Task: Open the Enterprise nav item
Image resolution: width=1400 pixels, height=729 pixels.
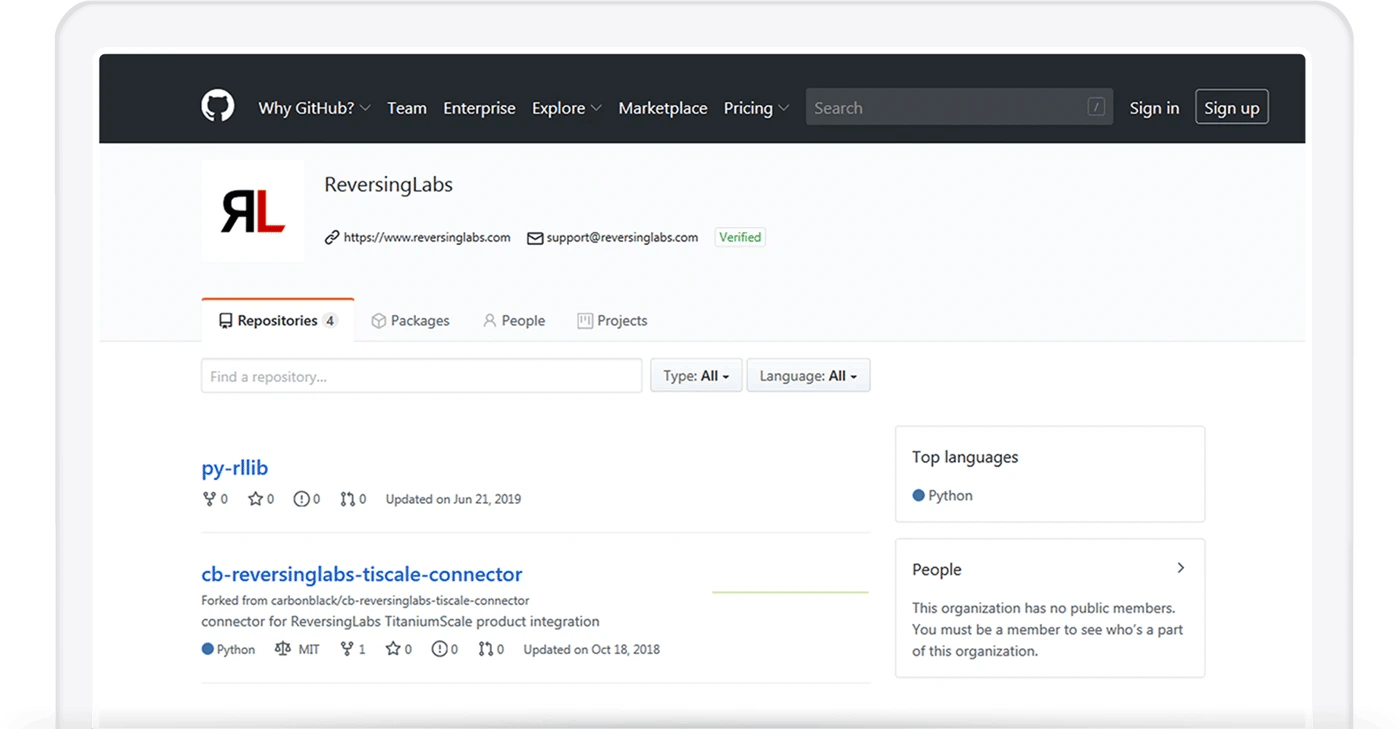Action: [x=479, y=108]
